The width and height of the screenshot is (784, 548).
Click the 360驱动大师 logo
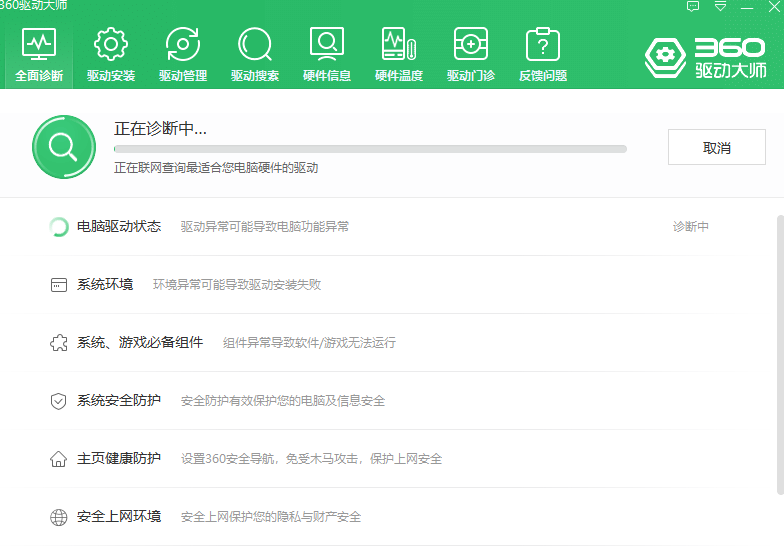[706, 58]
